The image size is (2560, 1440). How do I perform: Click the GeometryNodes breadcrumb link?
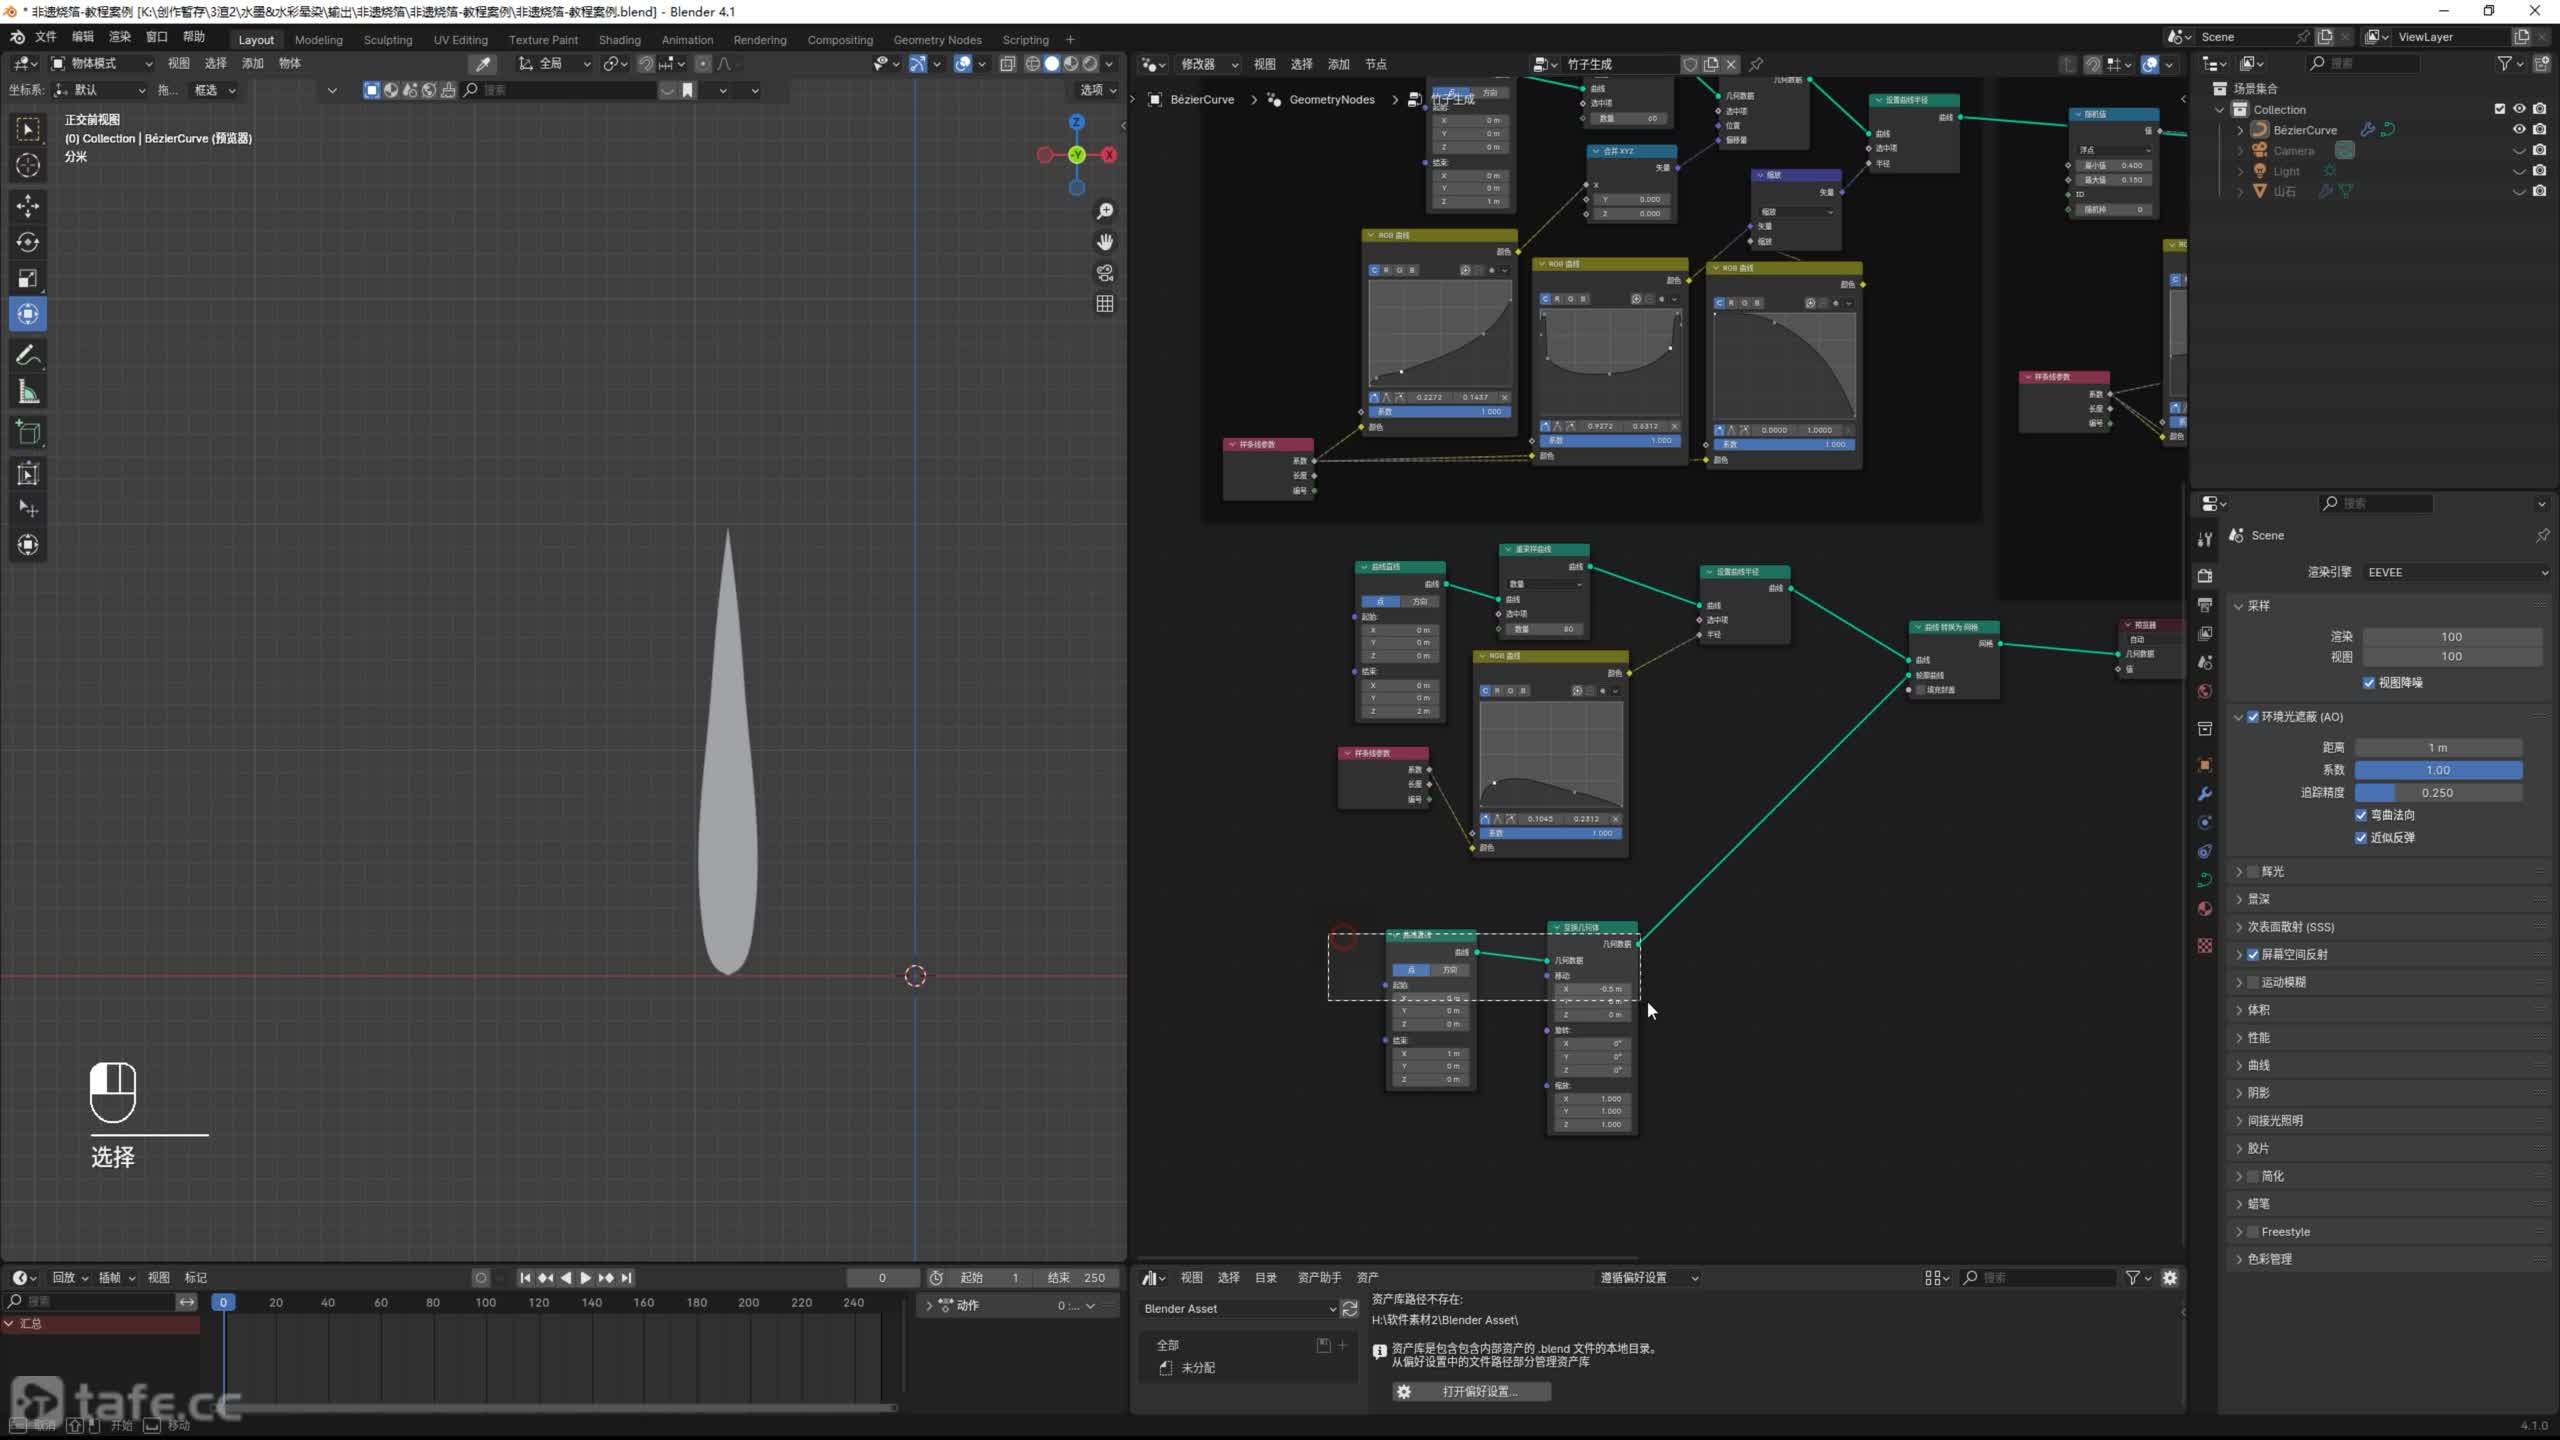pyautogui.click(x=1331, y=99)
